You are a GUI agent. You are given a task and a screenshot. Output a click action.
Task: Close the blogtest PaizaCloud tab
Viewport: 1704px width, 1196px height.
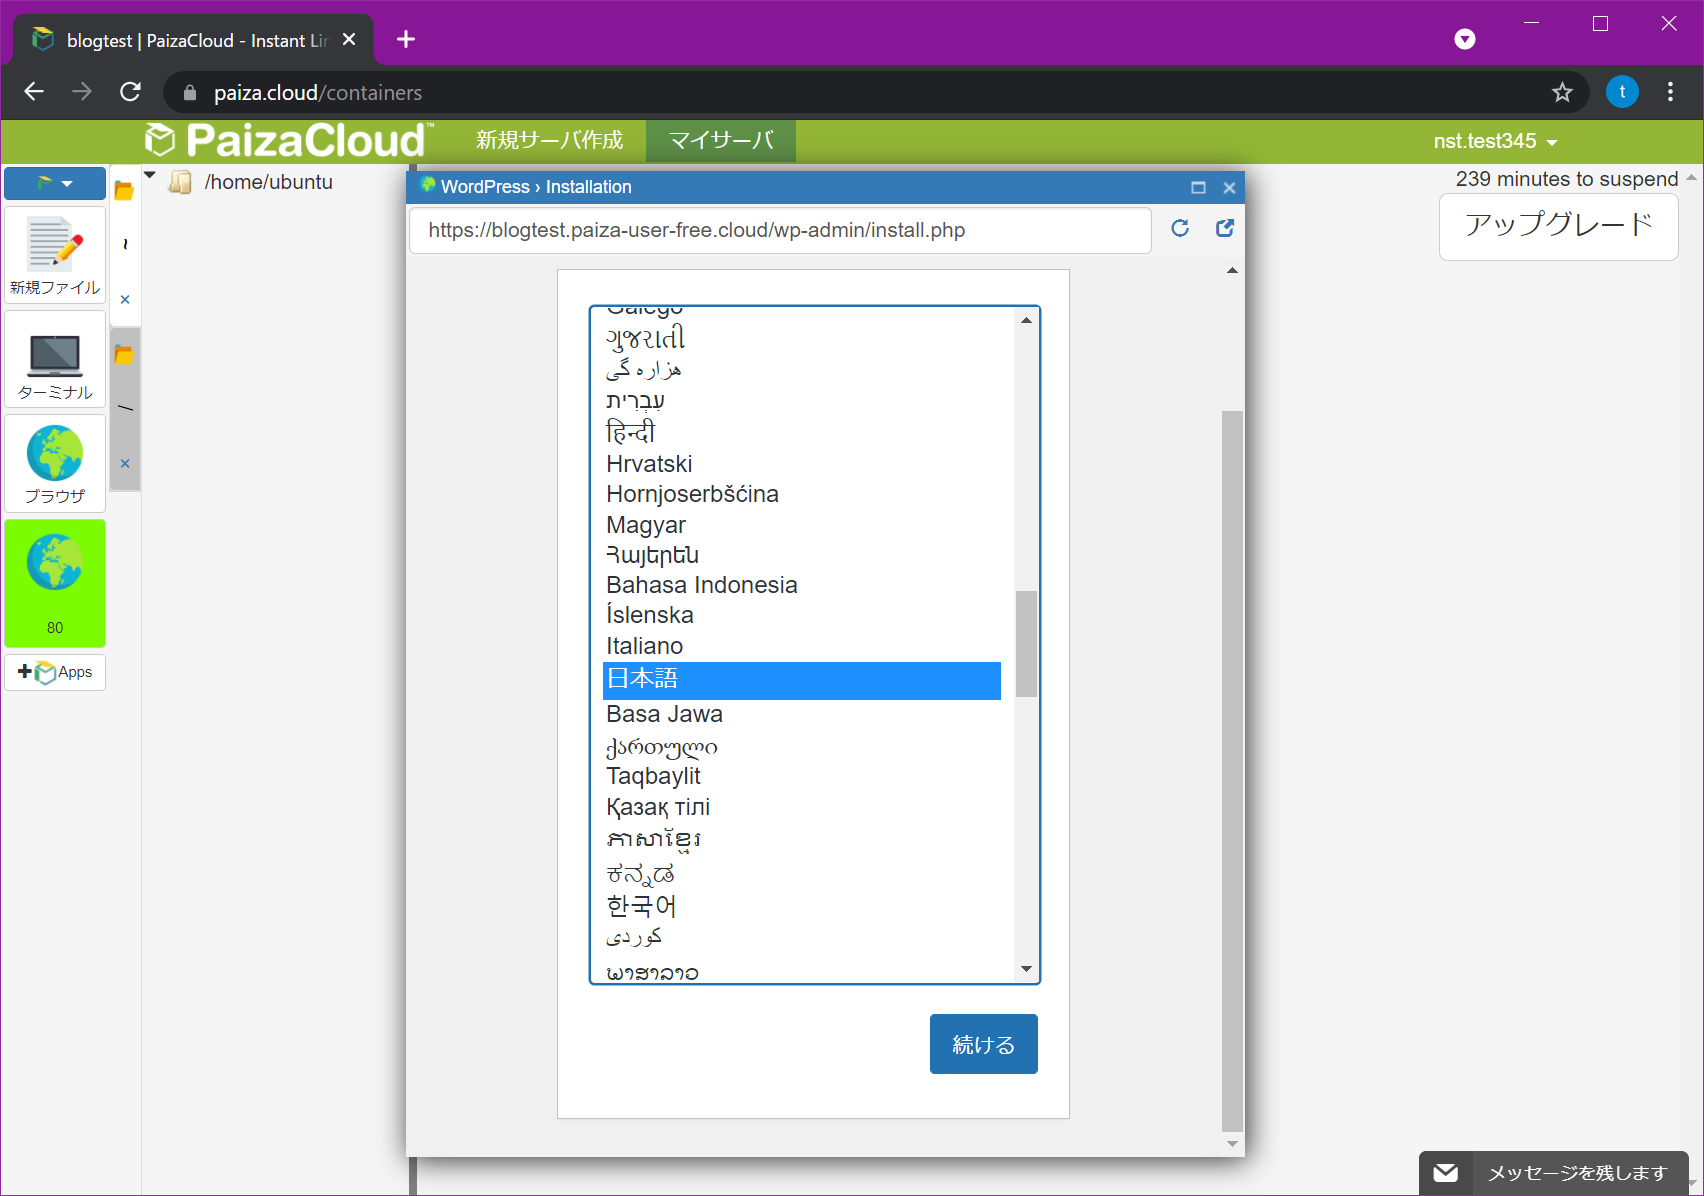tap(349, 39)
